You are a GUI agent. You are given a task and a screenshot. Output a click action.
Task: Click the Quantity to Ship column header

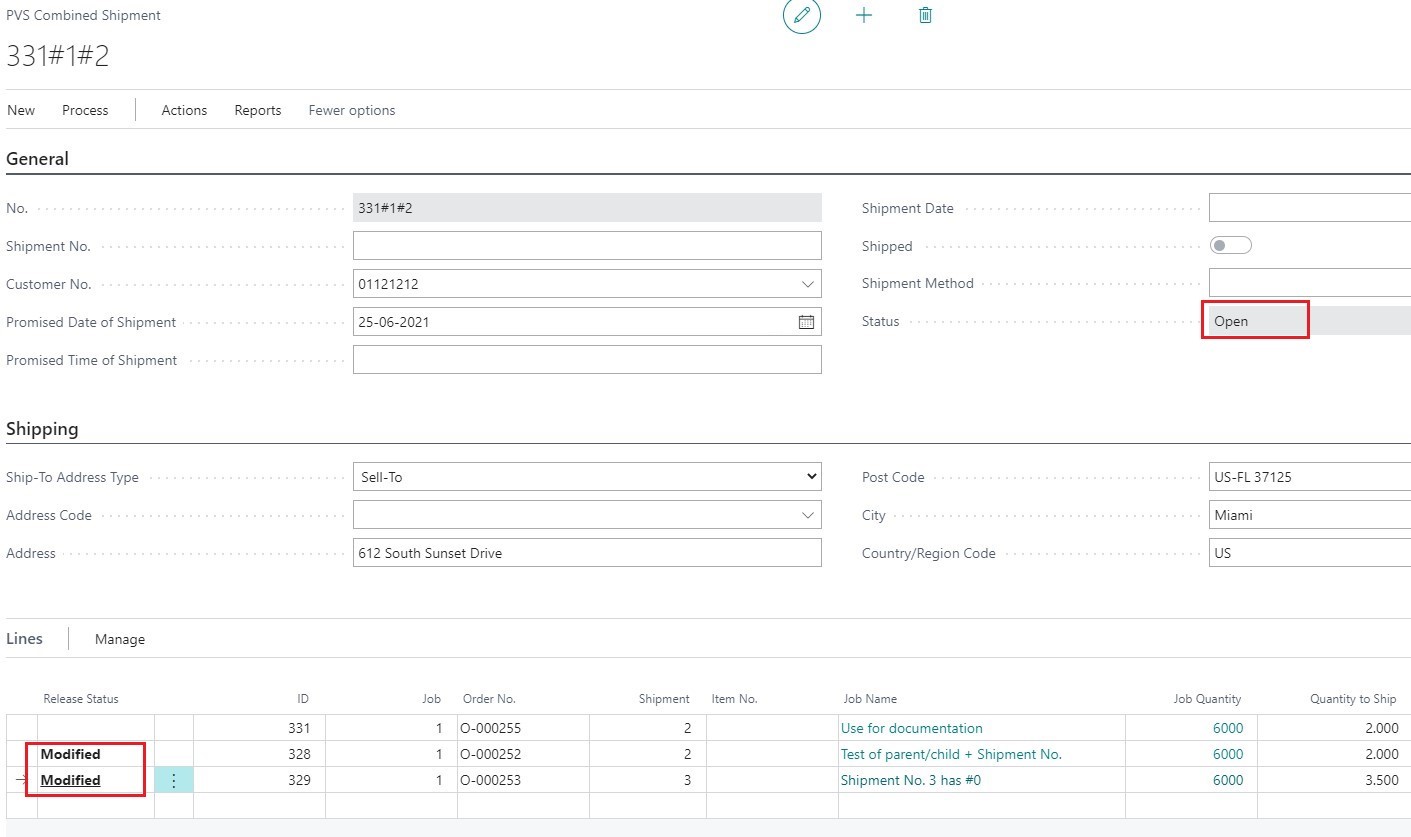pos(1353,699)
